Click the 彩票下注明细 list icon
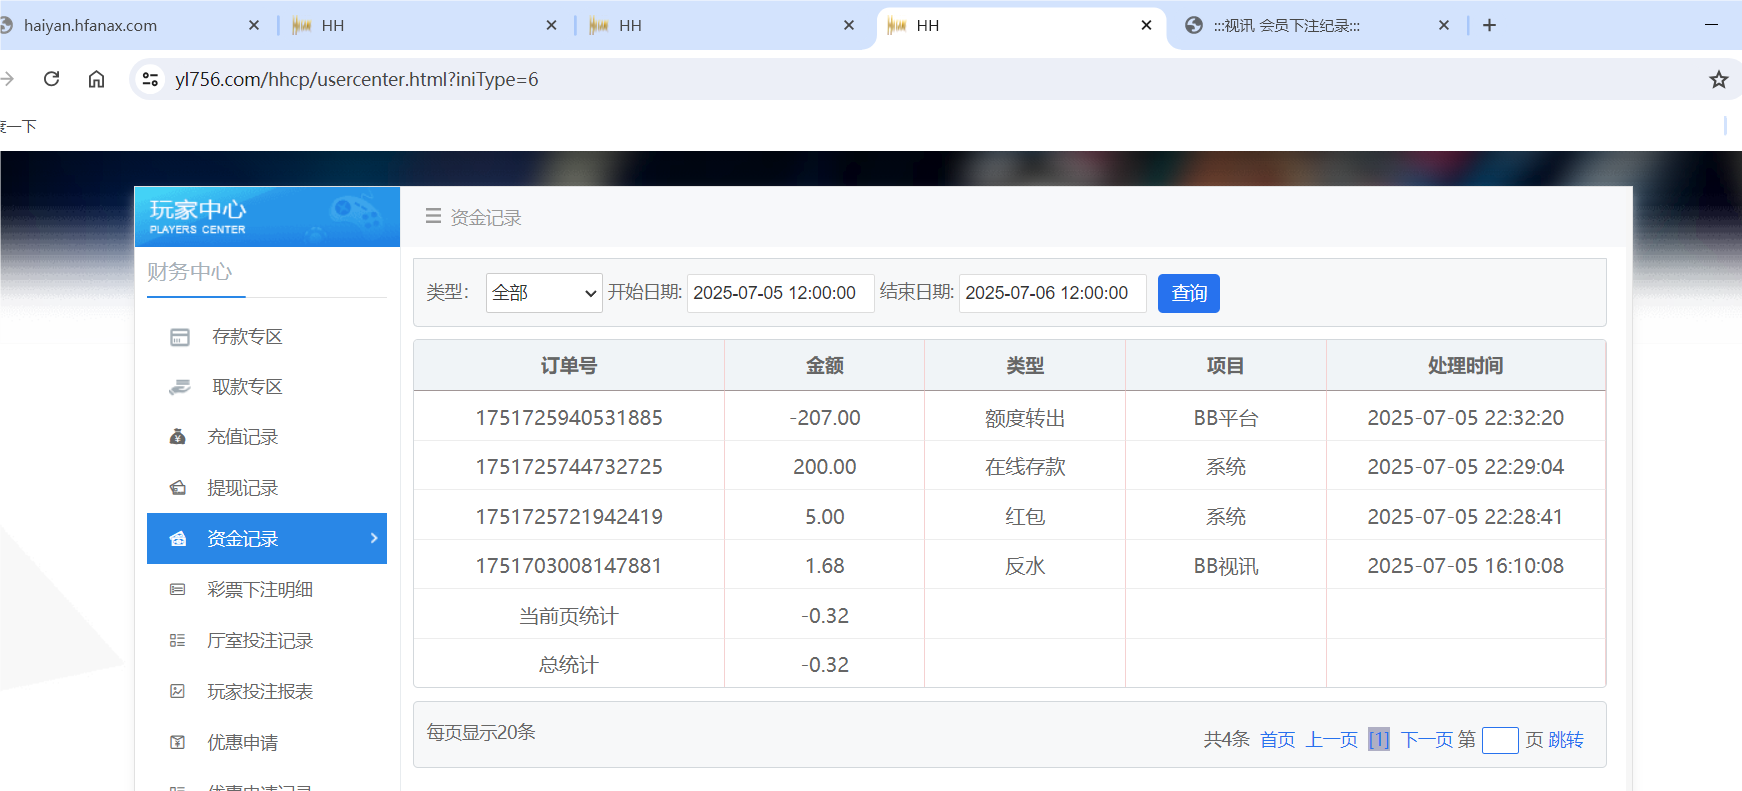 pyautogui.click(x=178, y=590)
